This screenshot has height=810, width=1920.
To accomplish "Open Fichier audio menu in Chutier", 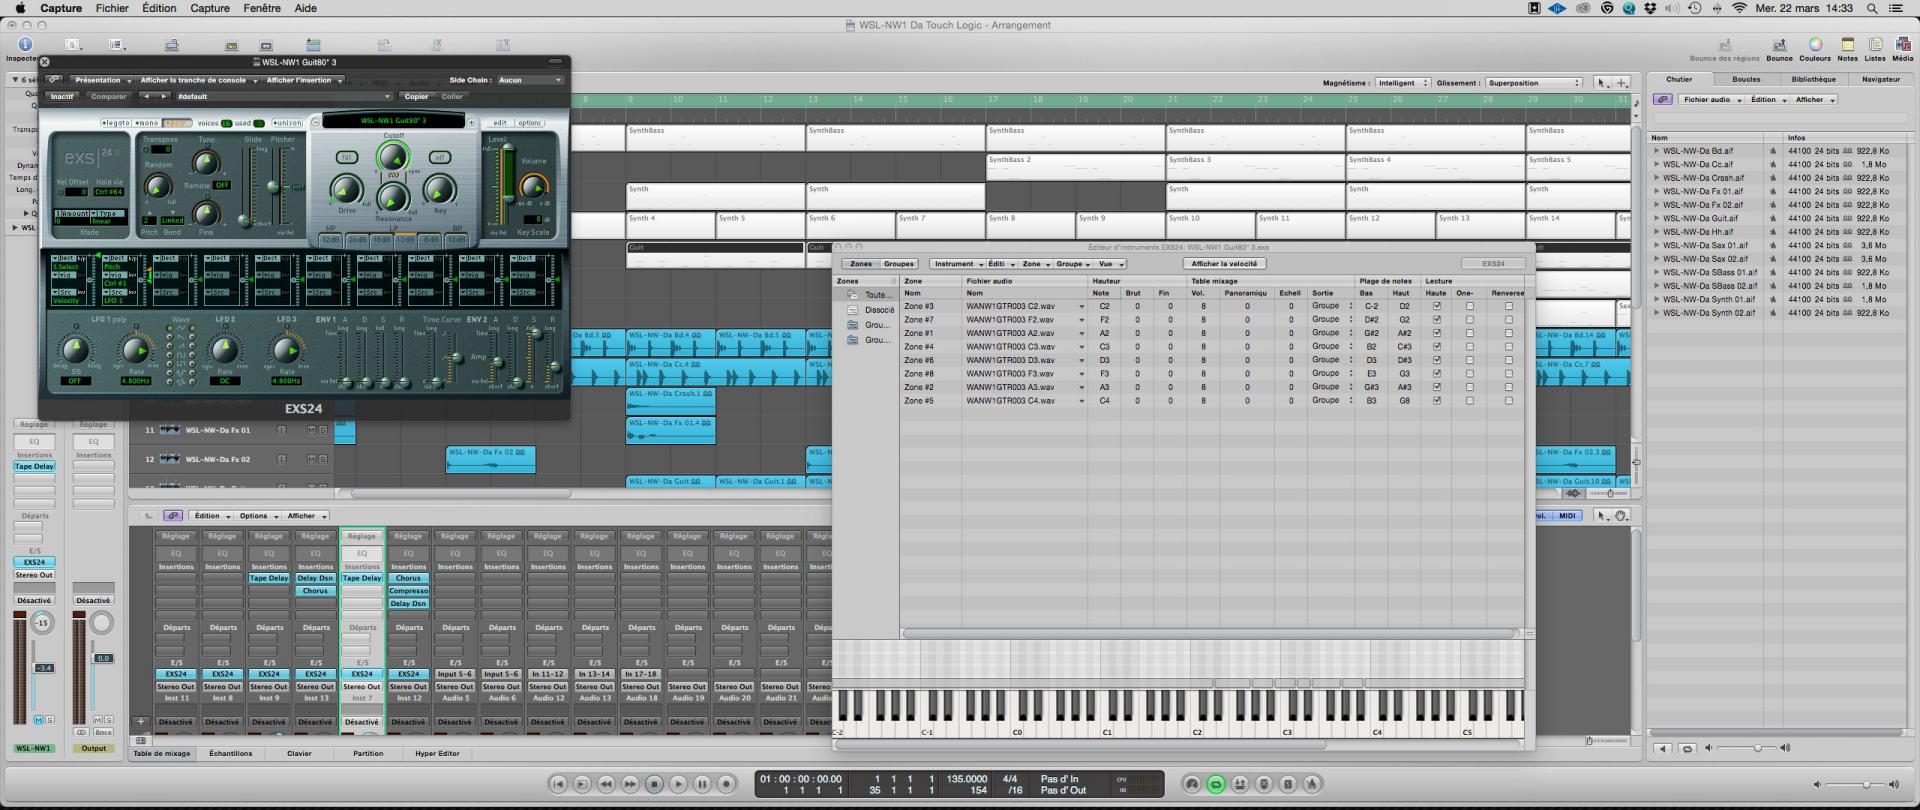I will pyautogui.click(x=1711, y=100).
